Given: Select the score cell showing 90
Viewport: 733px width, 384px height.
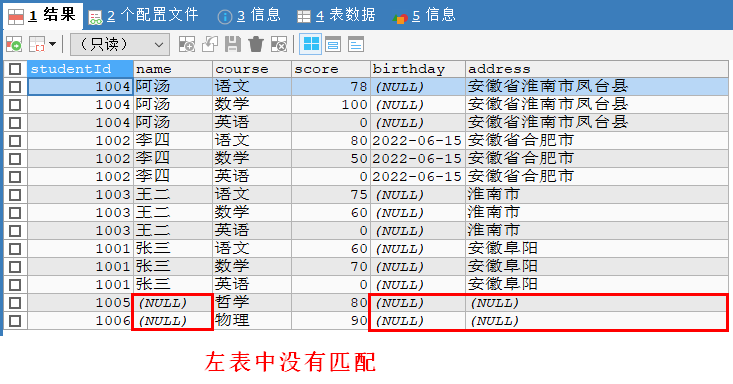Looking at the screenshot, I should point(331,321).
